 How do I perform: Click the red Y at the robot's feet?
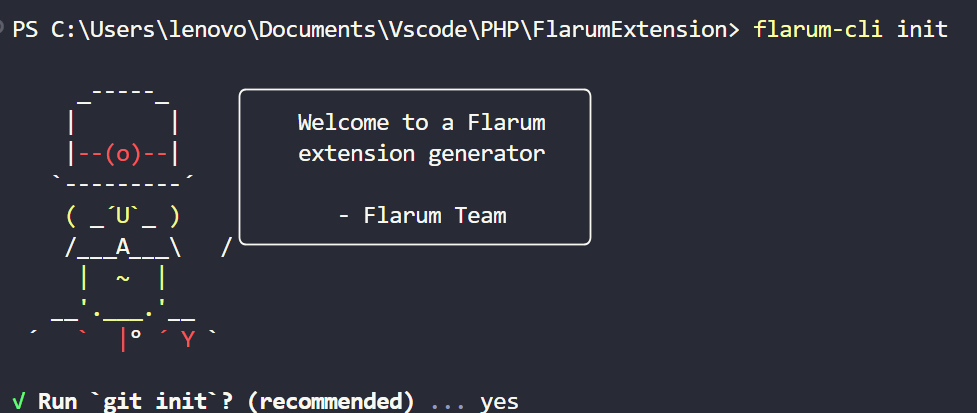coord(187,341)
